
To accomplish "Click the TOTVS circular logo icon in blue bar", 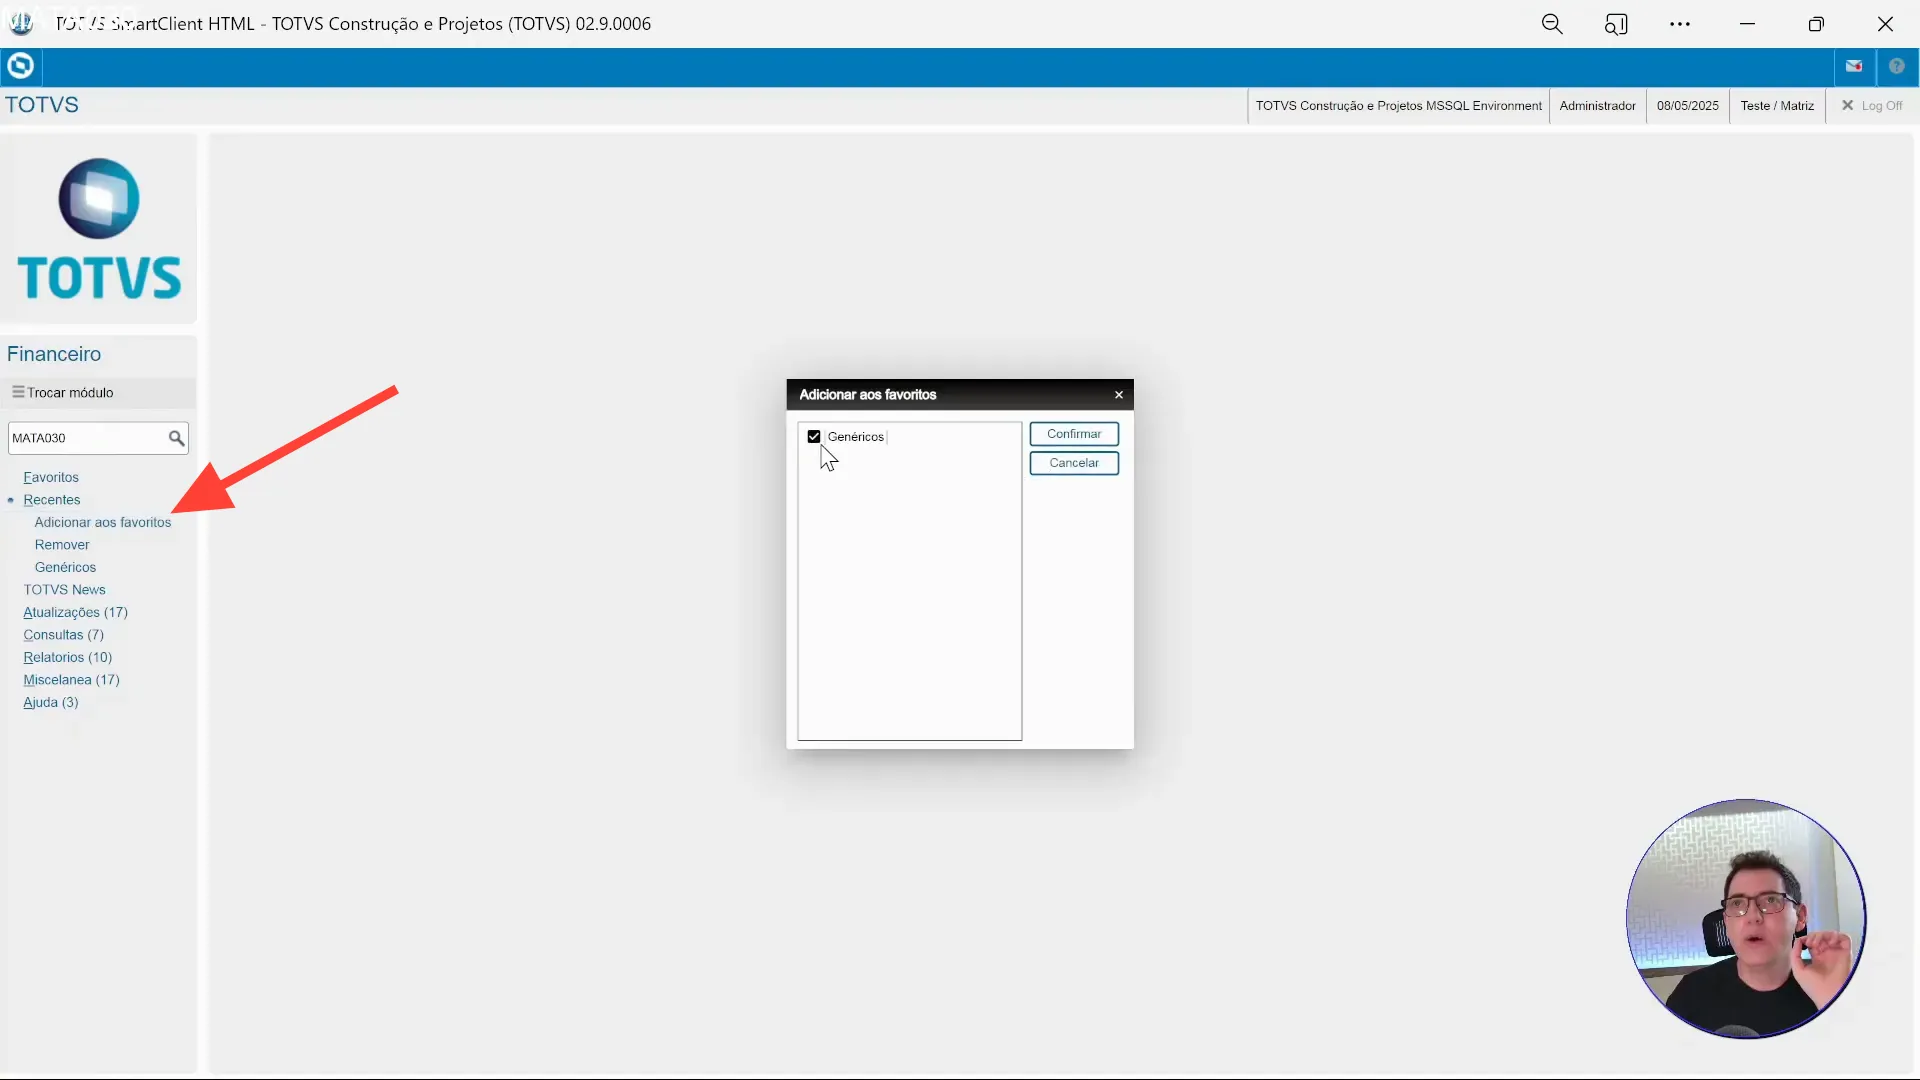I will tap(20, 66).
